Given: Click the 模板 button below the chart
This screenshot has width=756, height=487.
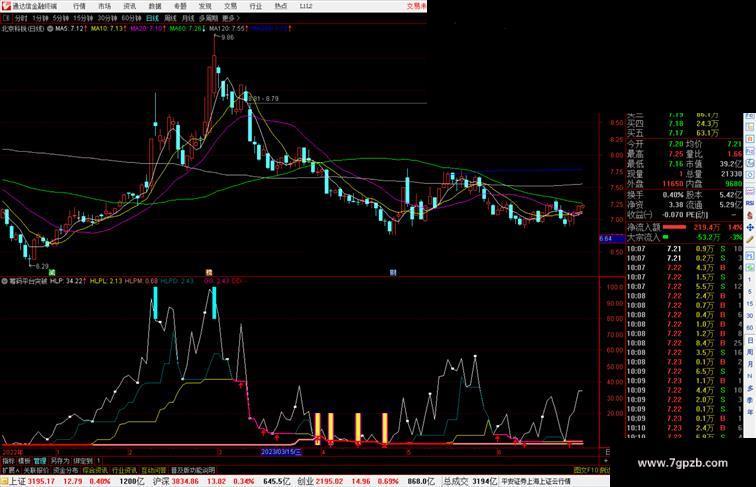Looking at the screenshot, I should coord(24,461).
